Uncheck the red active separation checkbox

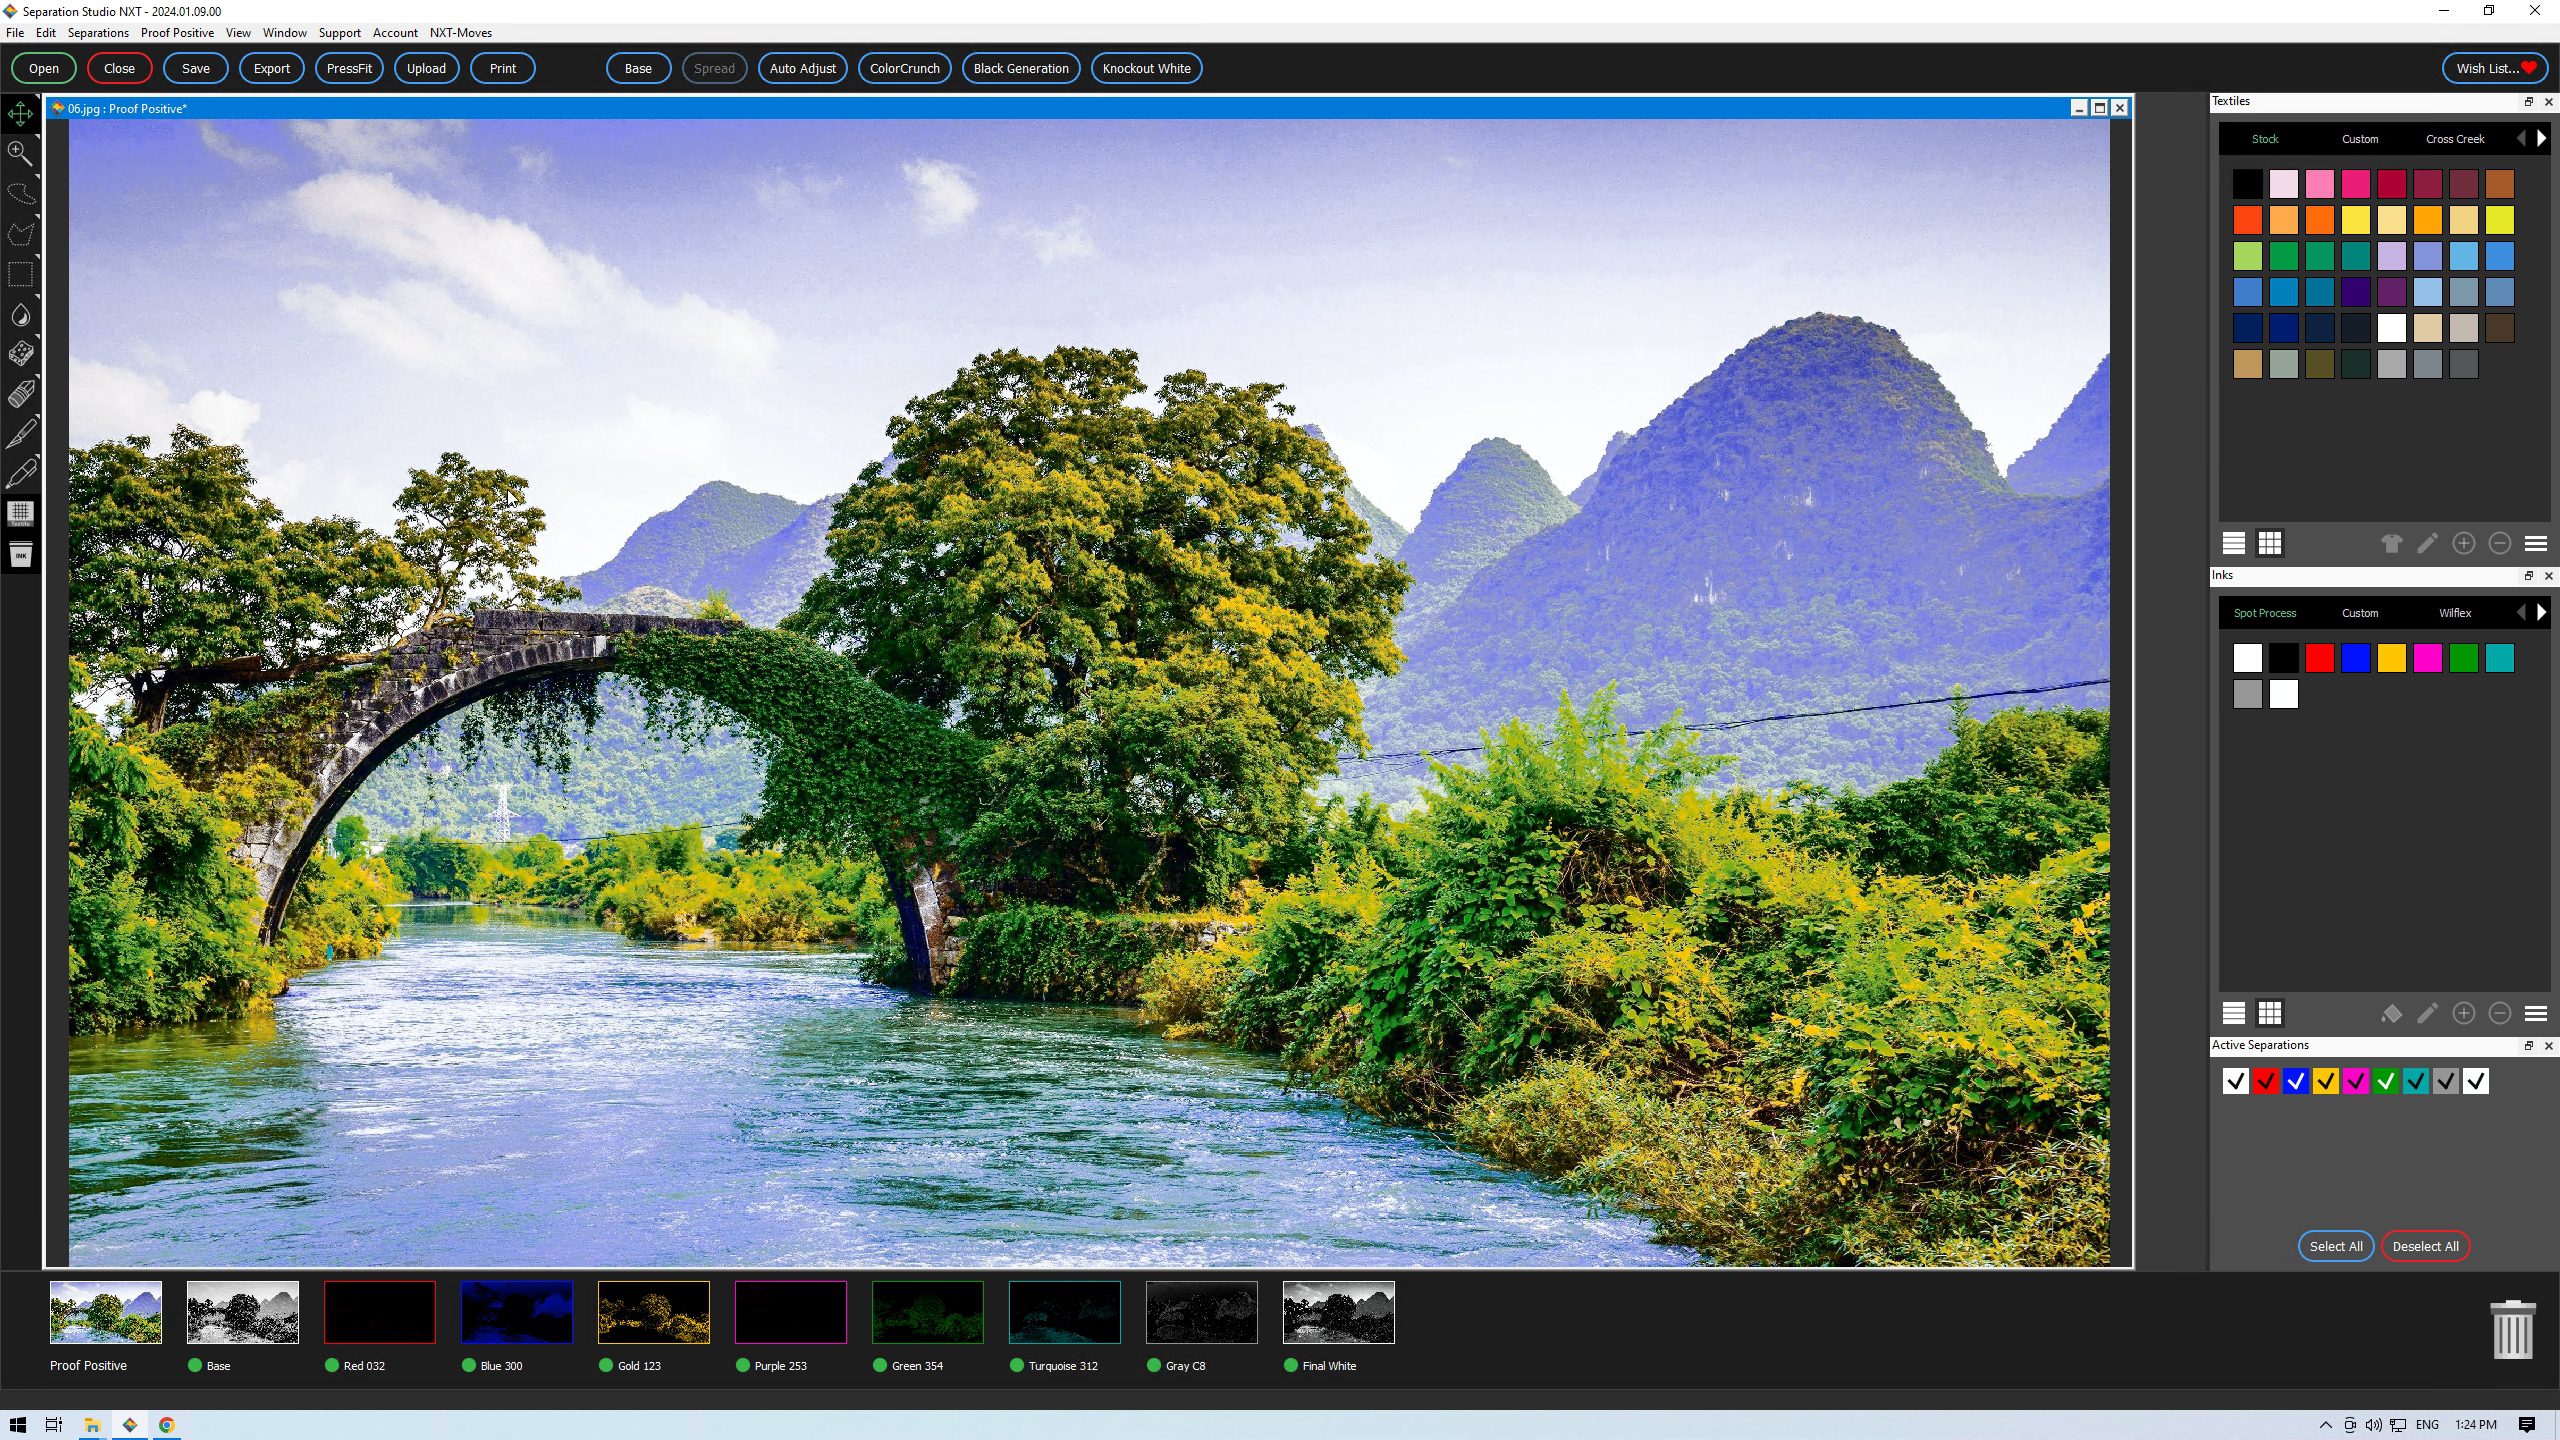click(2265, 1081)
